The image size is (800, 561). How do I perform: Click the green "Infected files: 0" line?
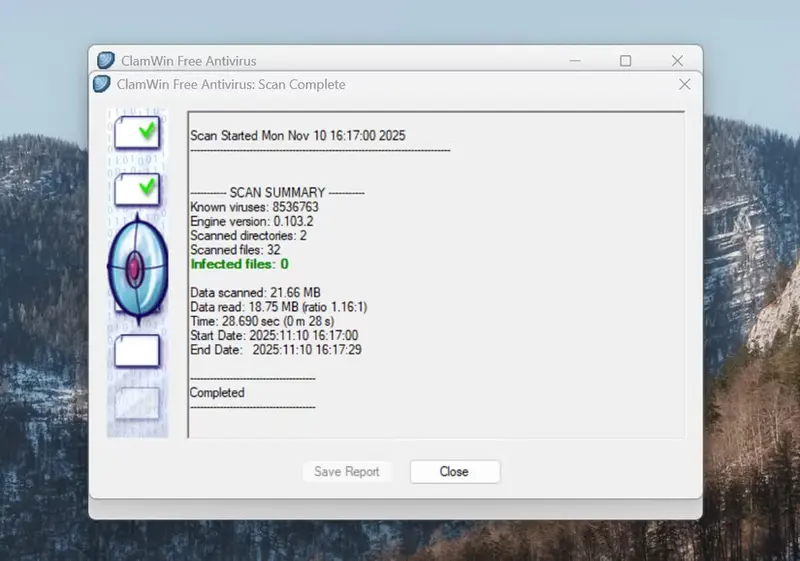pos(239,264)
